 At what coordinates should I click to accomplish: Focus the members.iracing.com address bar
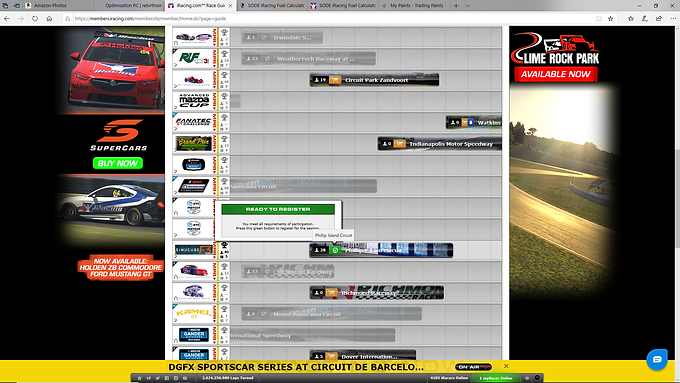(330, 19)
